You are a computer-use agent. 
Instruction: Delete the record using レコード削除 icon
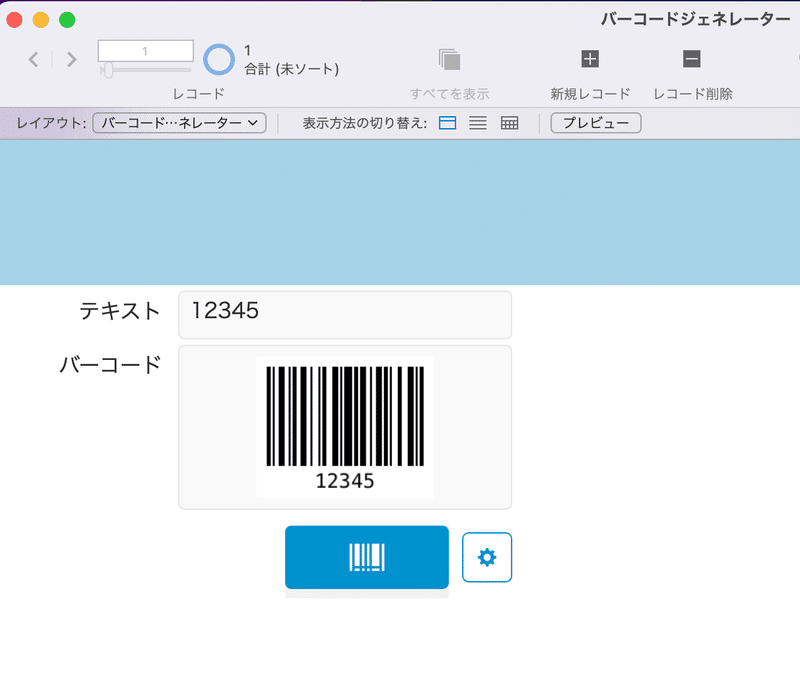pos(691,59)
